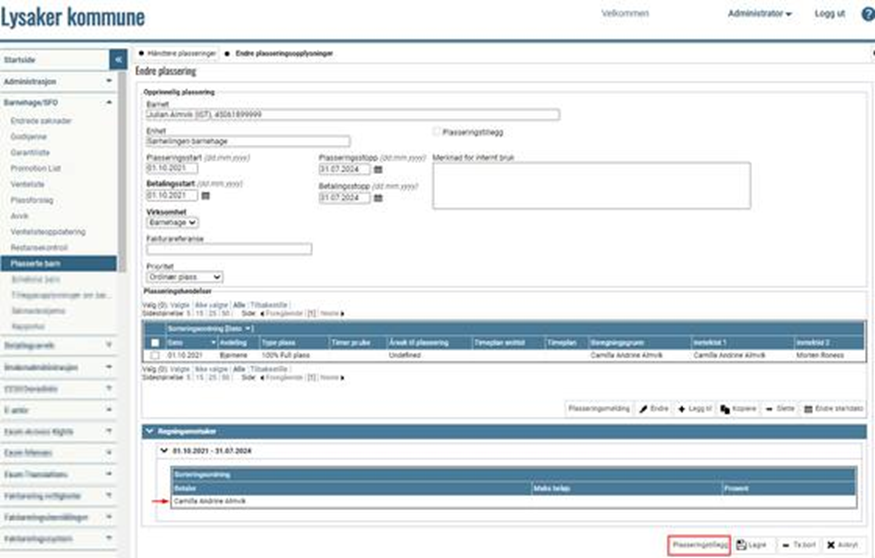Click the Endre pencil button
875x558 pixels.
point(654,409)
